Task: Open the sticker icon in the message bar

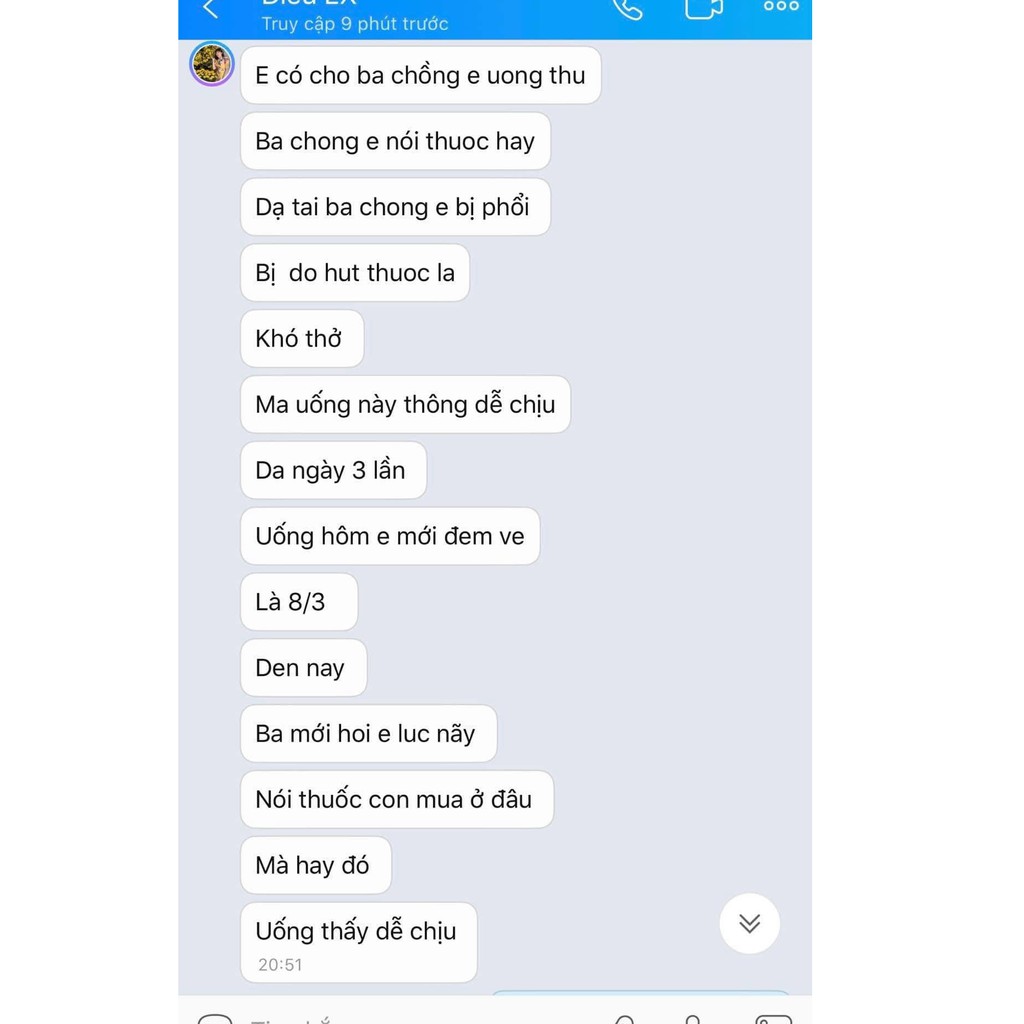Action: pyautogui.click(x=215, y=1019)
